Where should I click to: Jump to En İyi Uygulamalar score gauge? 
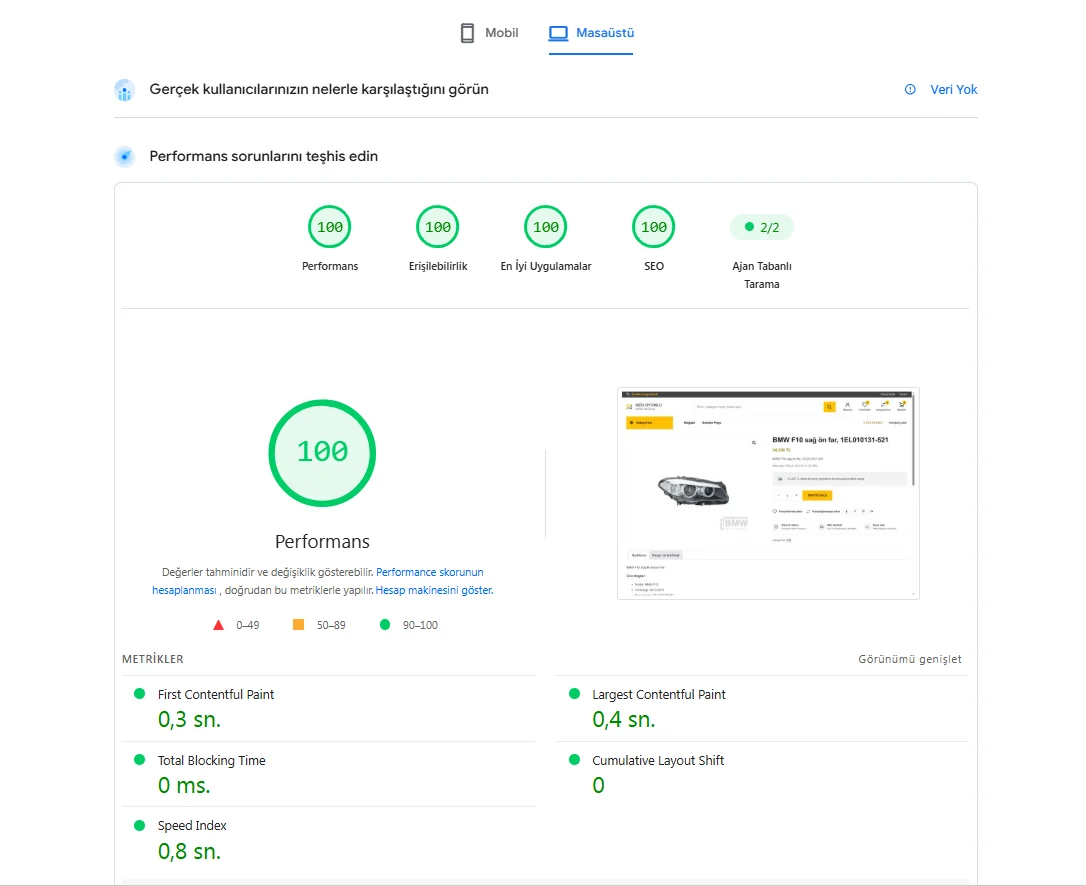tap(546, 227)
